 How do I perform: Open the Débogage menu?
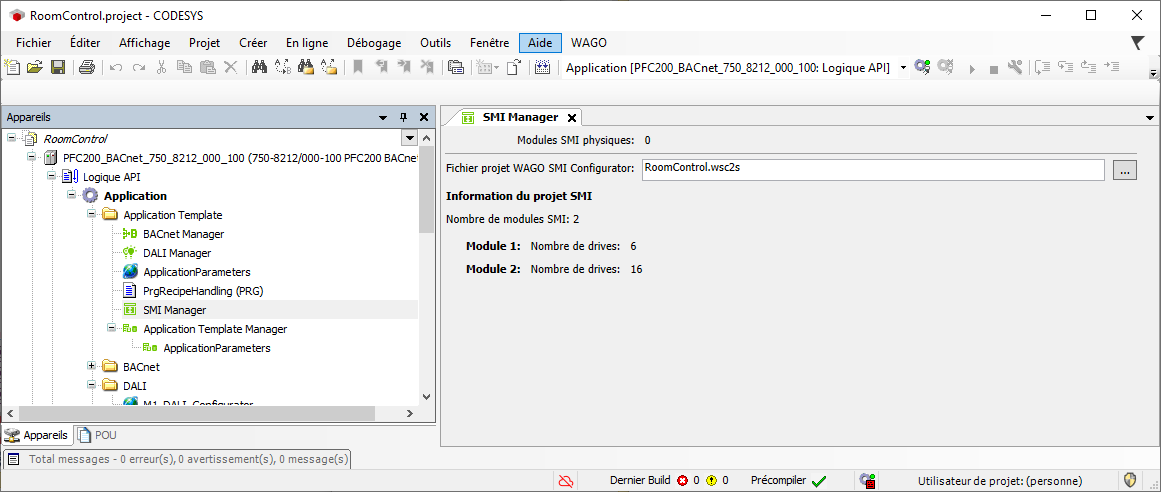374,43
